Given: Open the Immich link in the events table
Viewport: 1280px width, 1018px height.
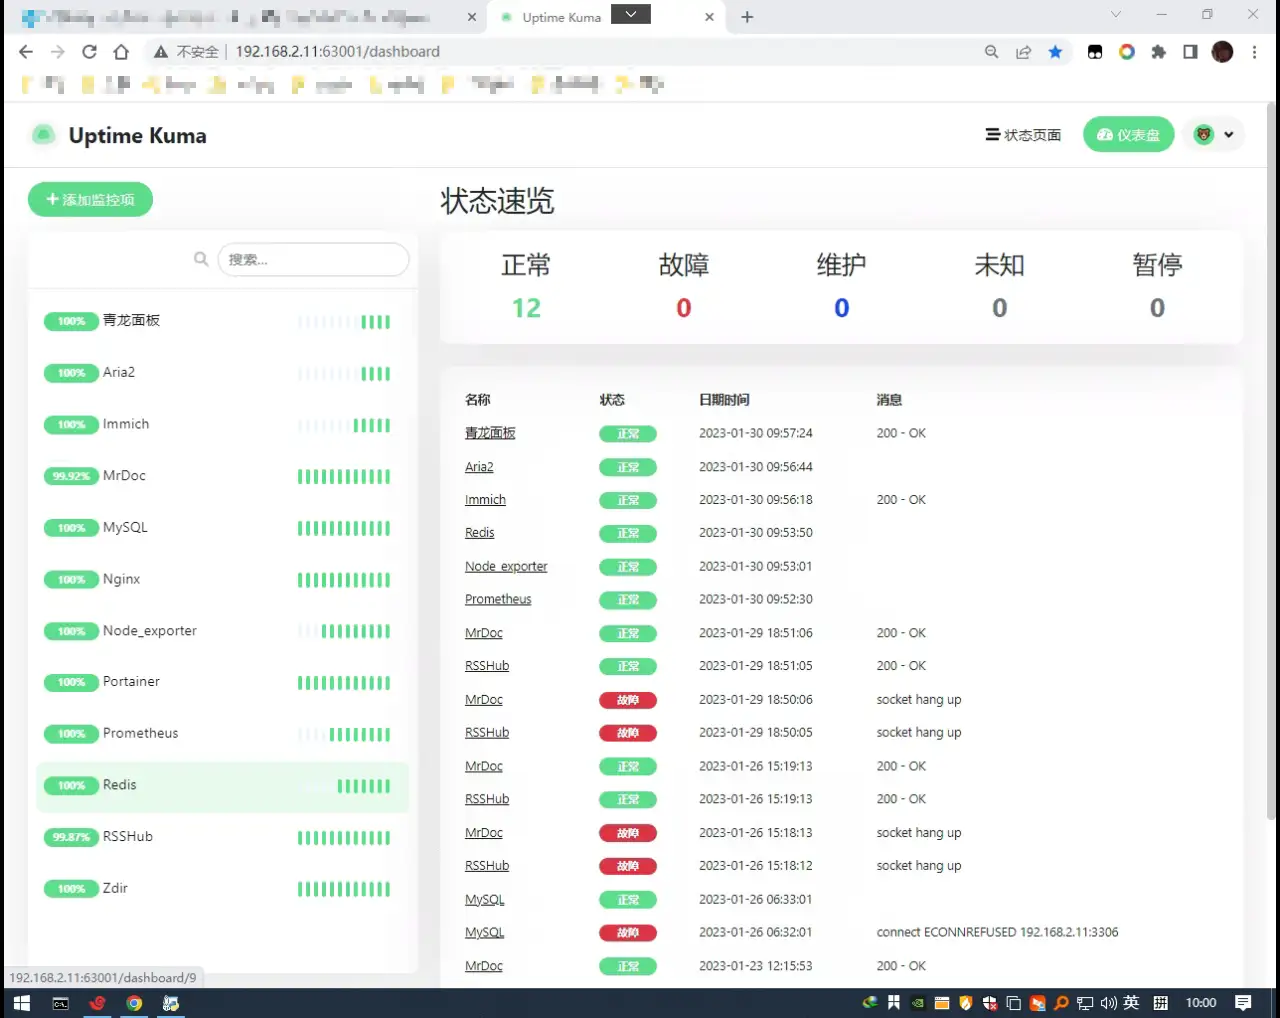Looking at the screenshot, I should click(485, 500).
